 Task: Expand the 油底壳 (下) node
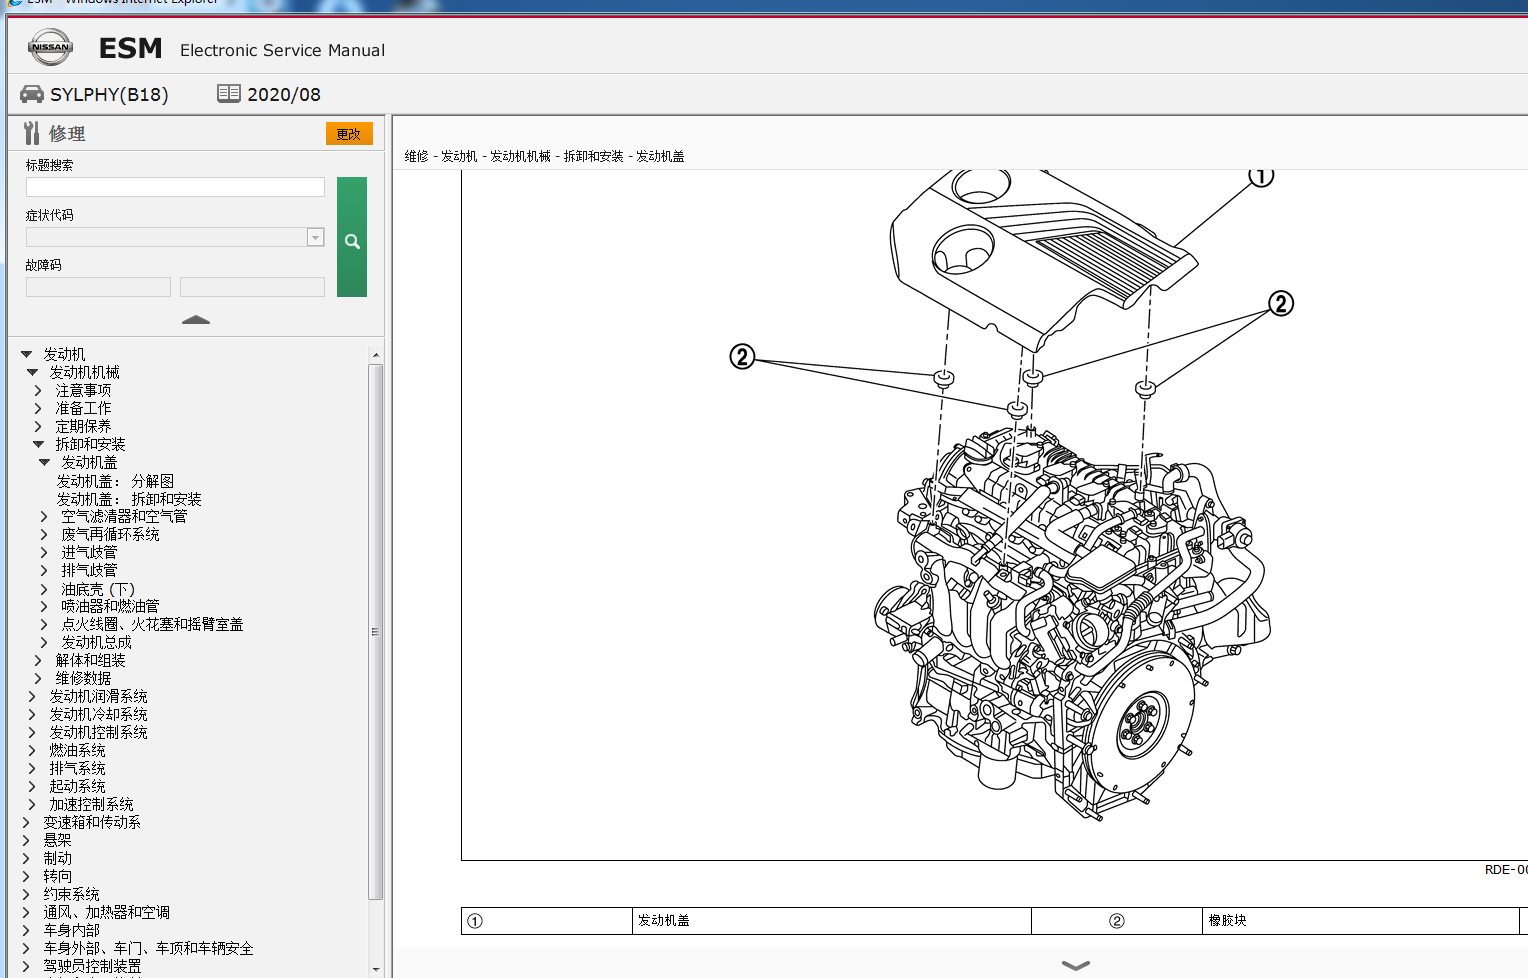pyautogui.click(x=44, y=589)
